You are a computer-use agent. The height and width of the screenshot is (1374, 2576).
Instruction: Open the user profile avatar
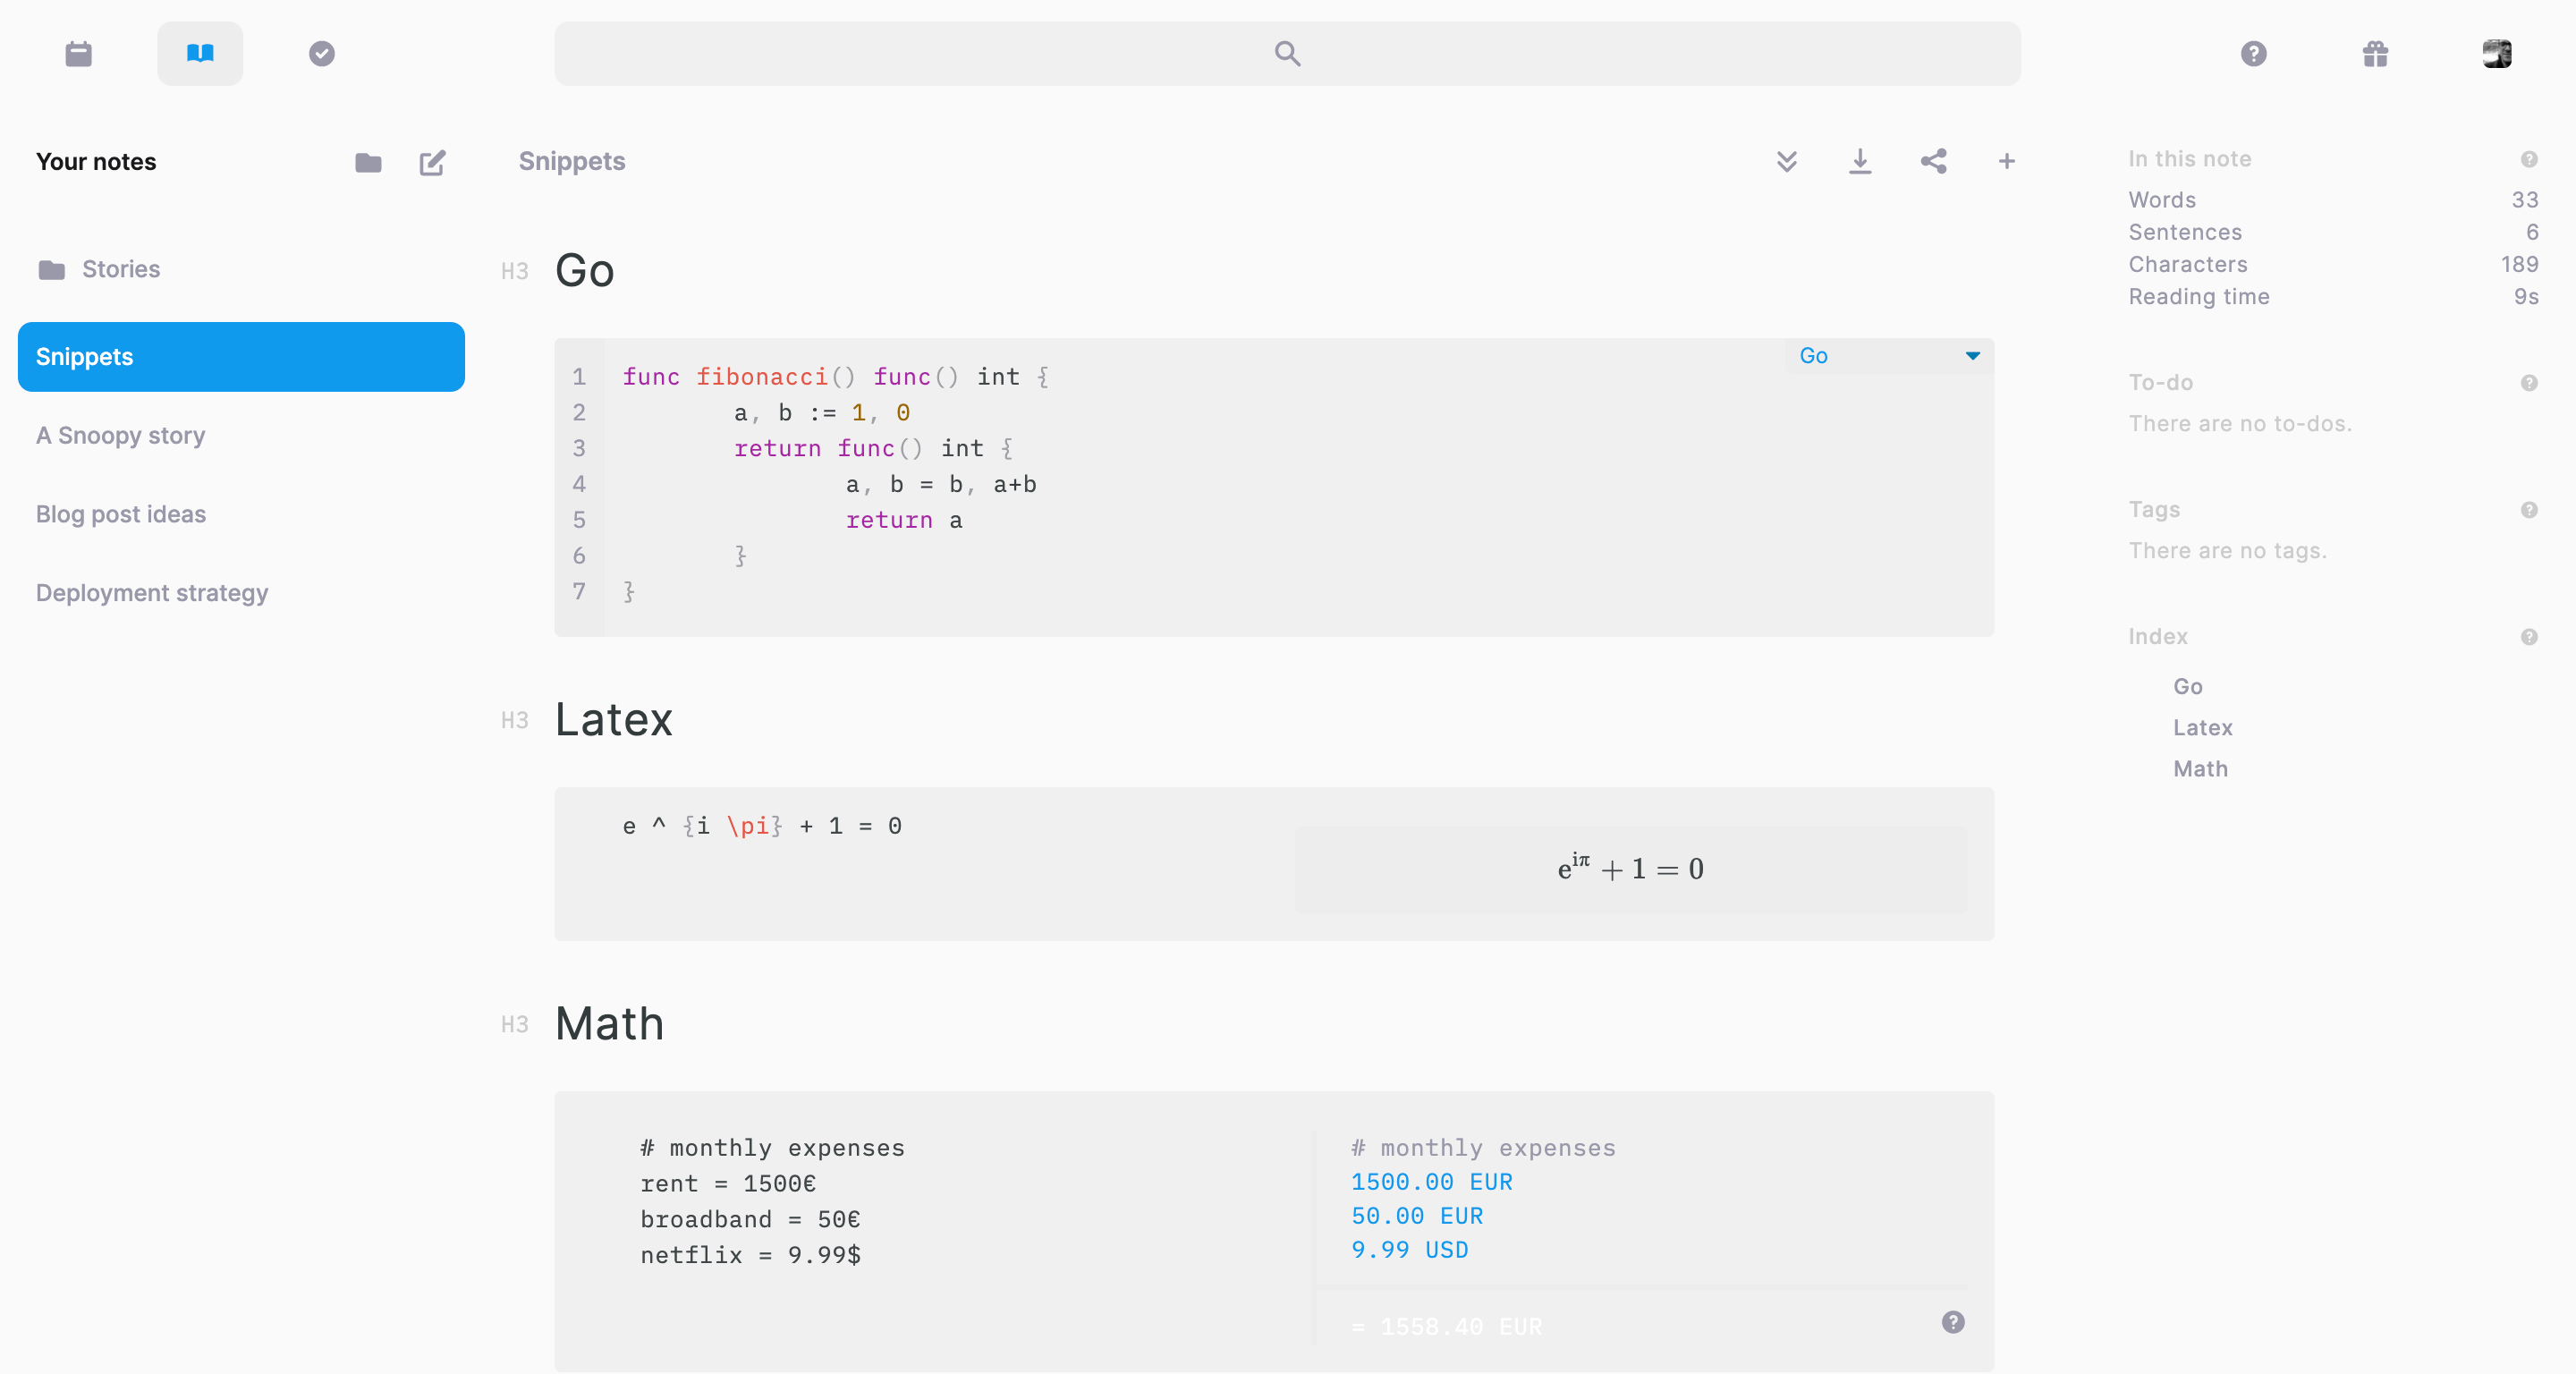tap(2496, 53)
